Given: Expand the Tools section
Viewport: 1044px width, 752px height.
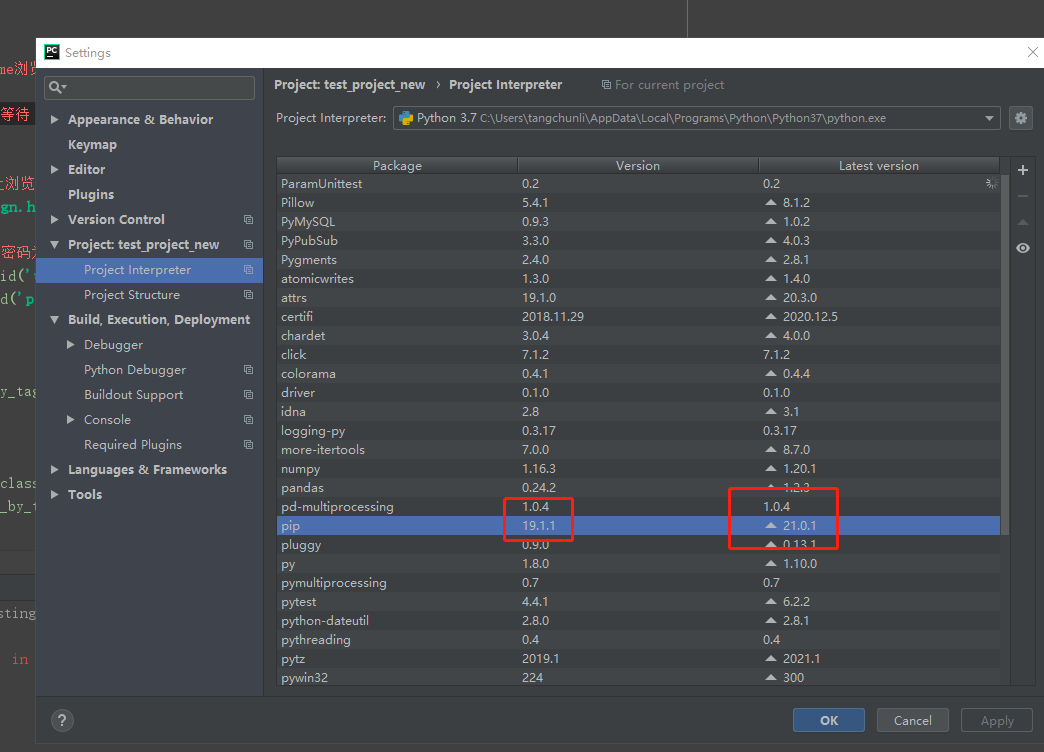Looking at the screenshot, I should pos(55,494).
